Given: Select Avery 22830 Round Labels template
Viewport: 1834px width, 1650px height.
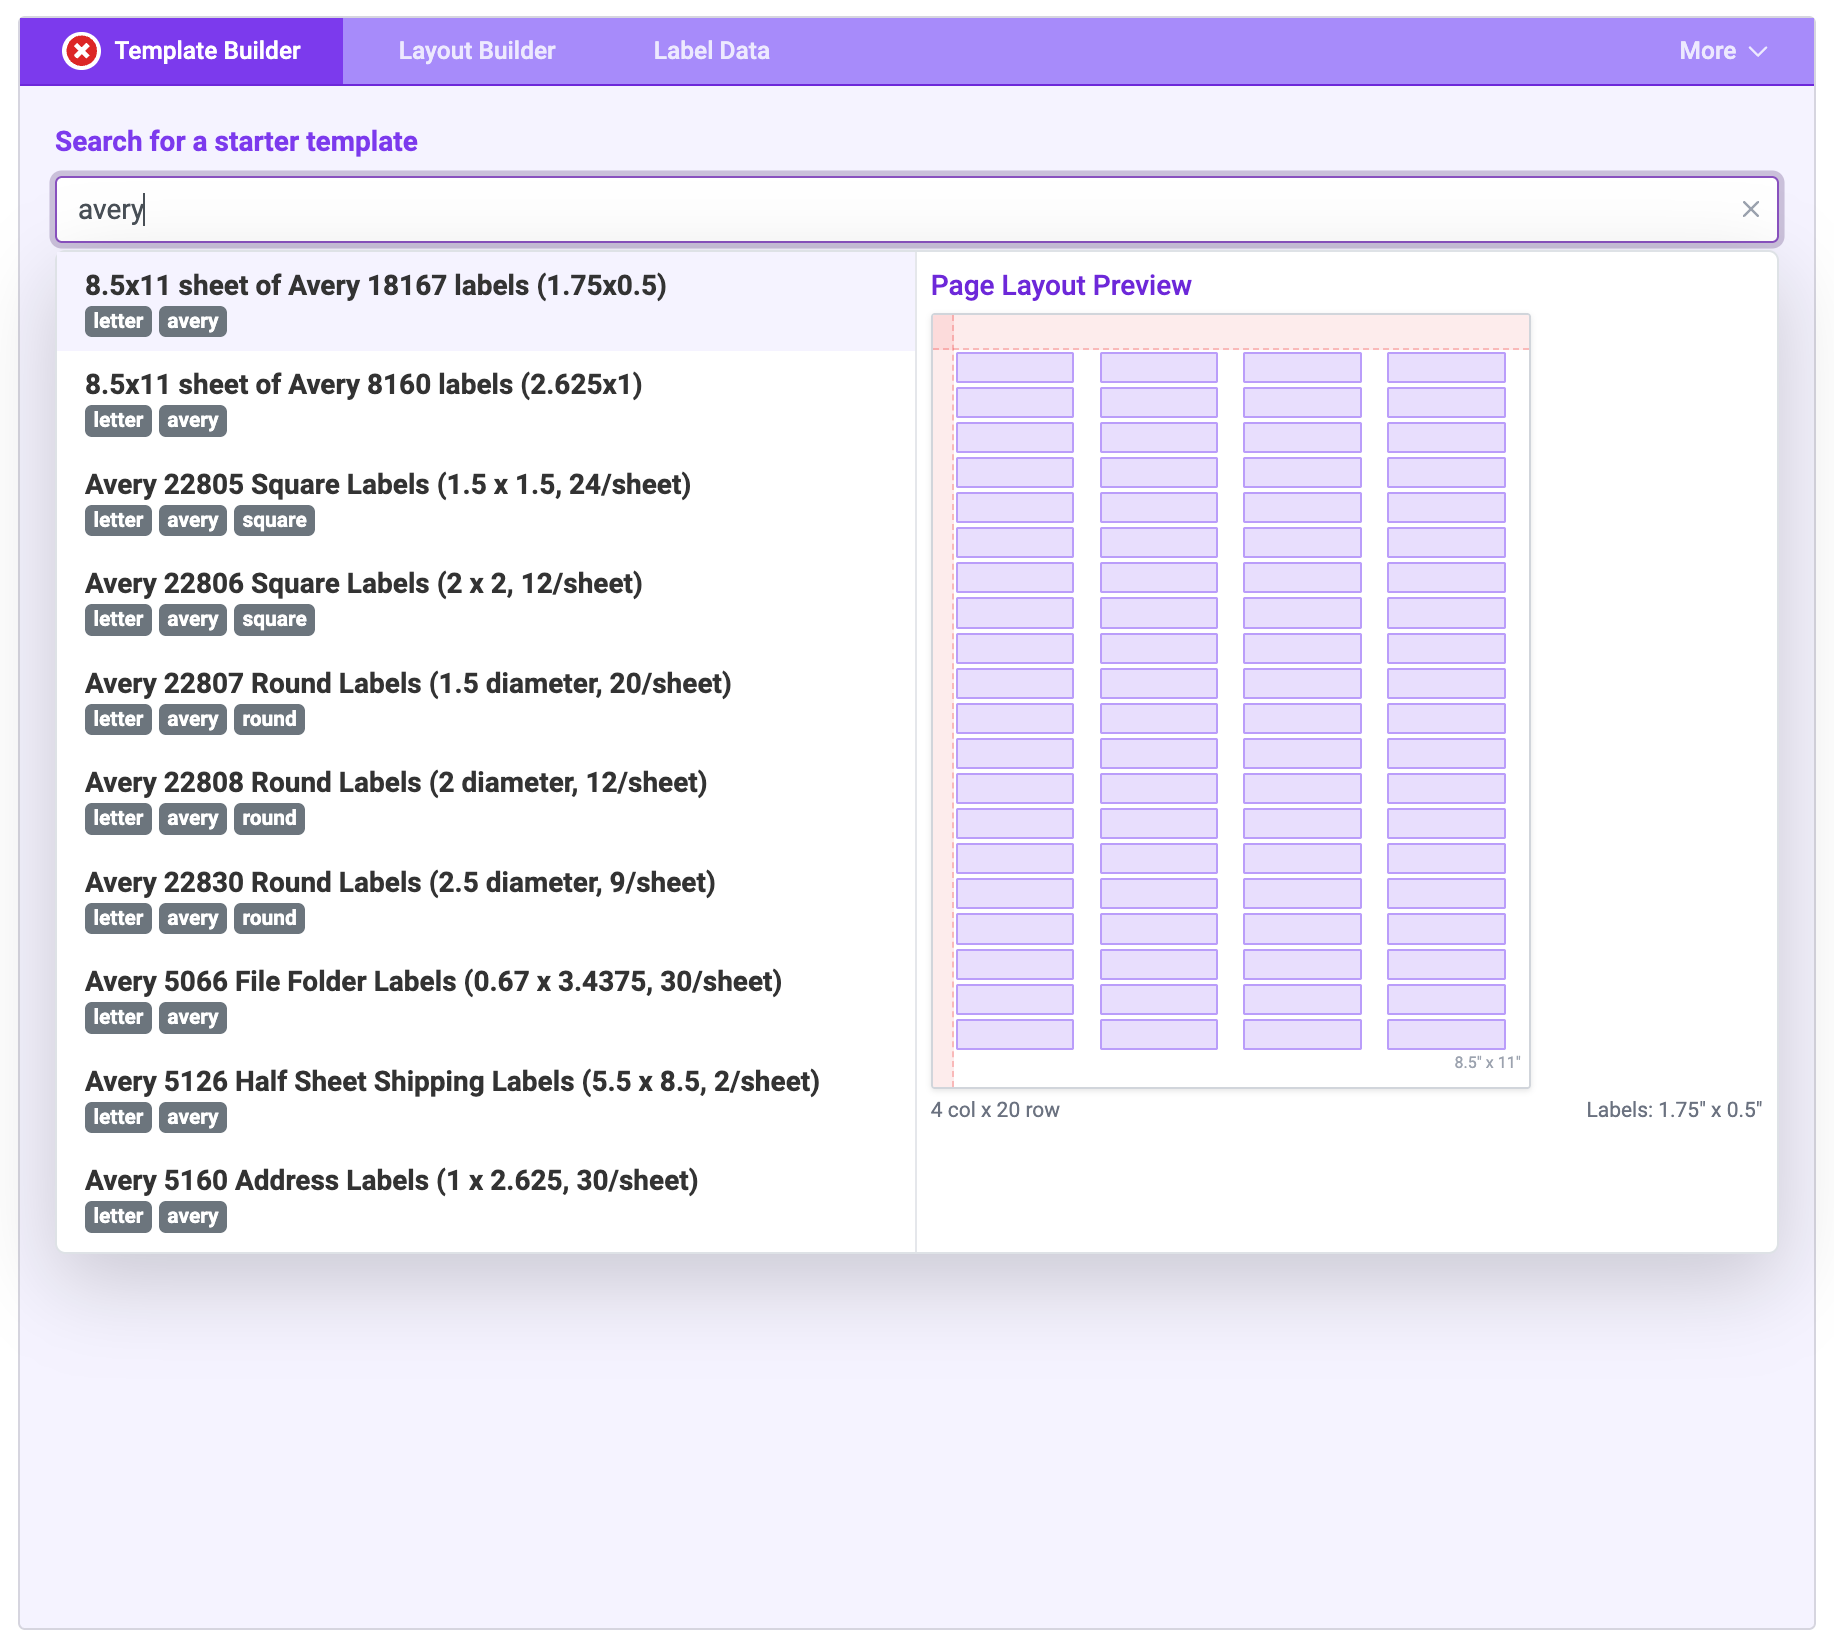Looking at the screenshot, I should (x=486, y=898).
